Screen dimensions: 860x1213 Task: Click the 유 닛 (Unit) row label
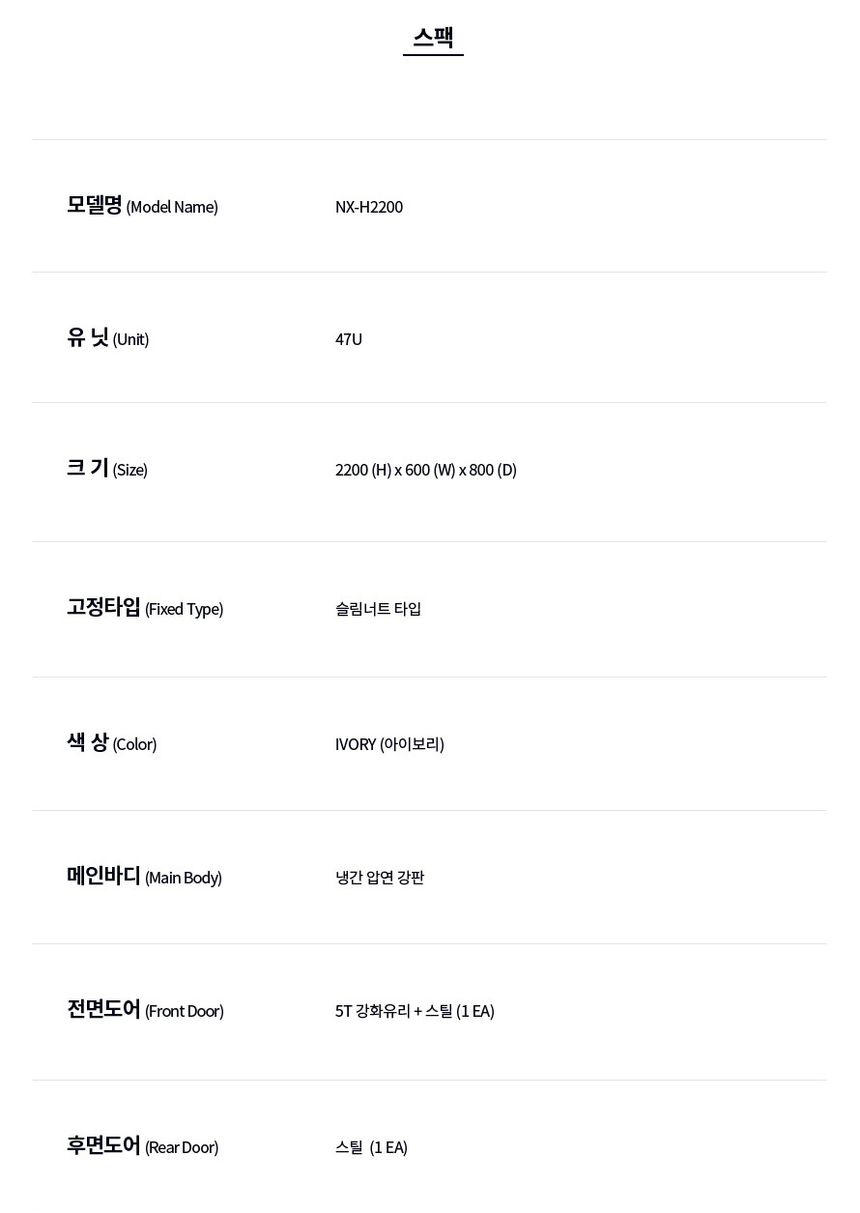108,338
